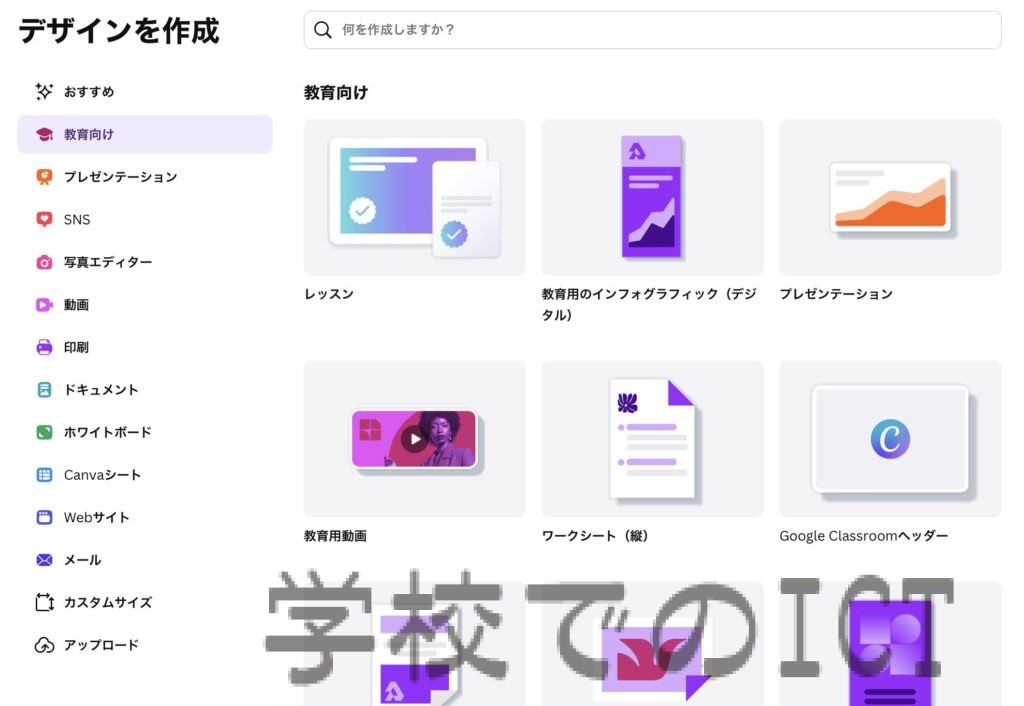Open the ホワイトボード icon
The height and width of the screenshot is (706, 1024).
pyautogui.click(x=44, y=432)
